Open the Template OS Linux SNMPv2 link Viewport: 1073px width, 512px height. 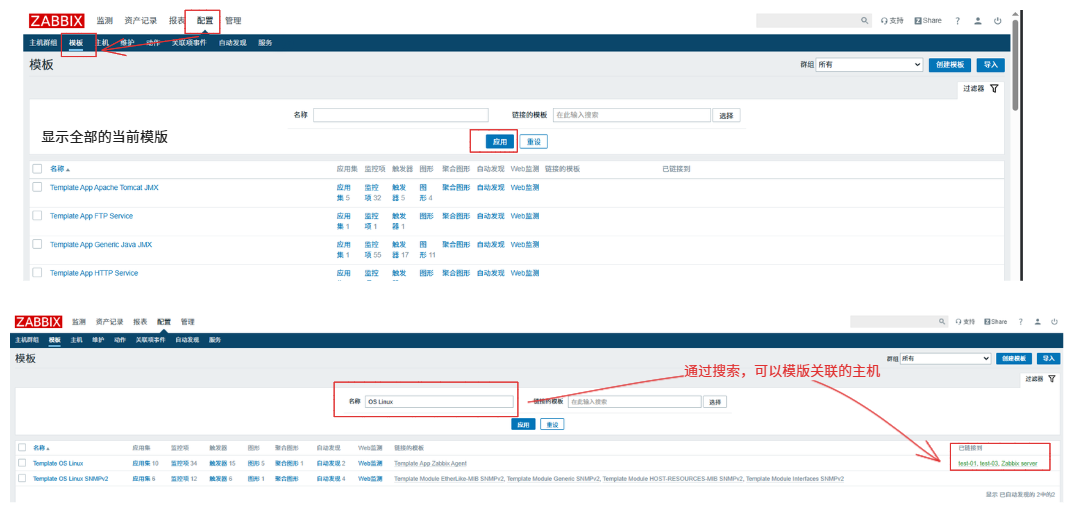pyautogui.click(x=70, y=478)
